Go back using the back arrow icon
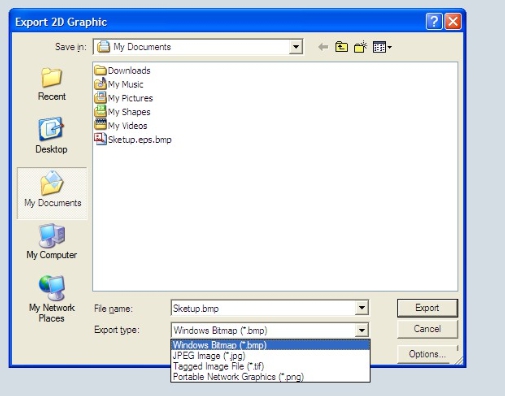505x396 pixels. click(323, 47)
